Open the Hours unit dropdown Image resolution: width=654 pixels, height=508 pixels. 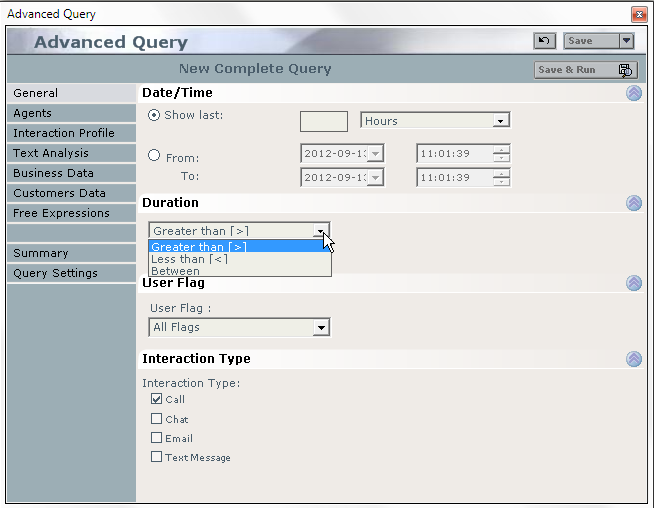pos(435,121)
